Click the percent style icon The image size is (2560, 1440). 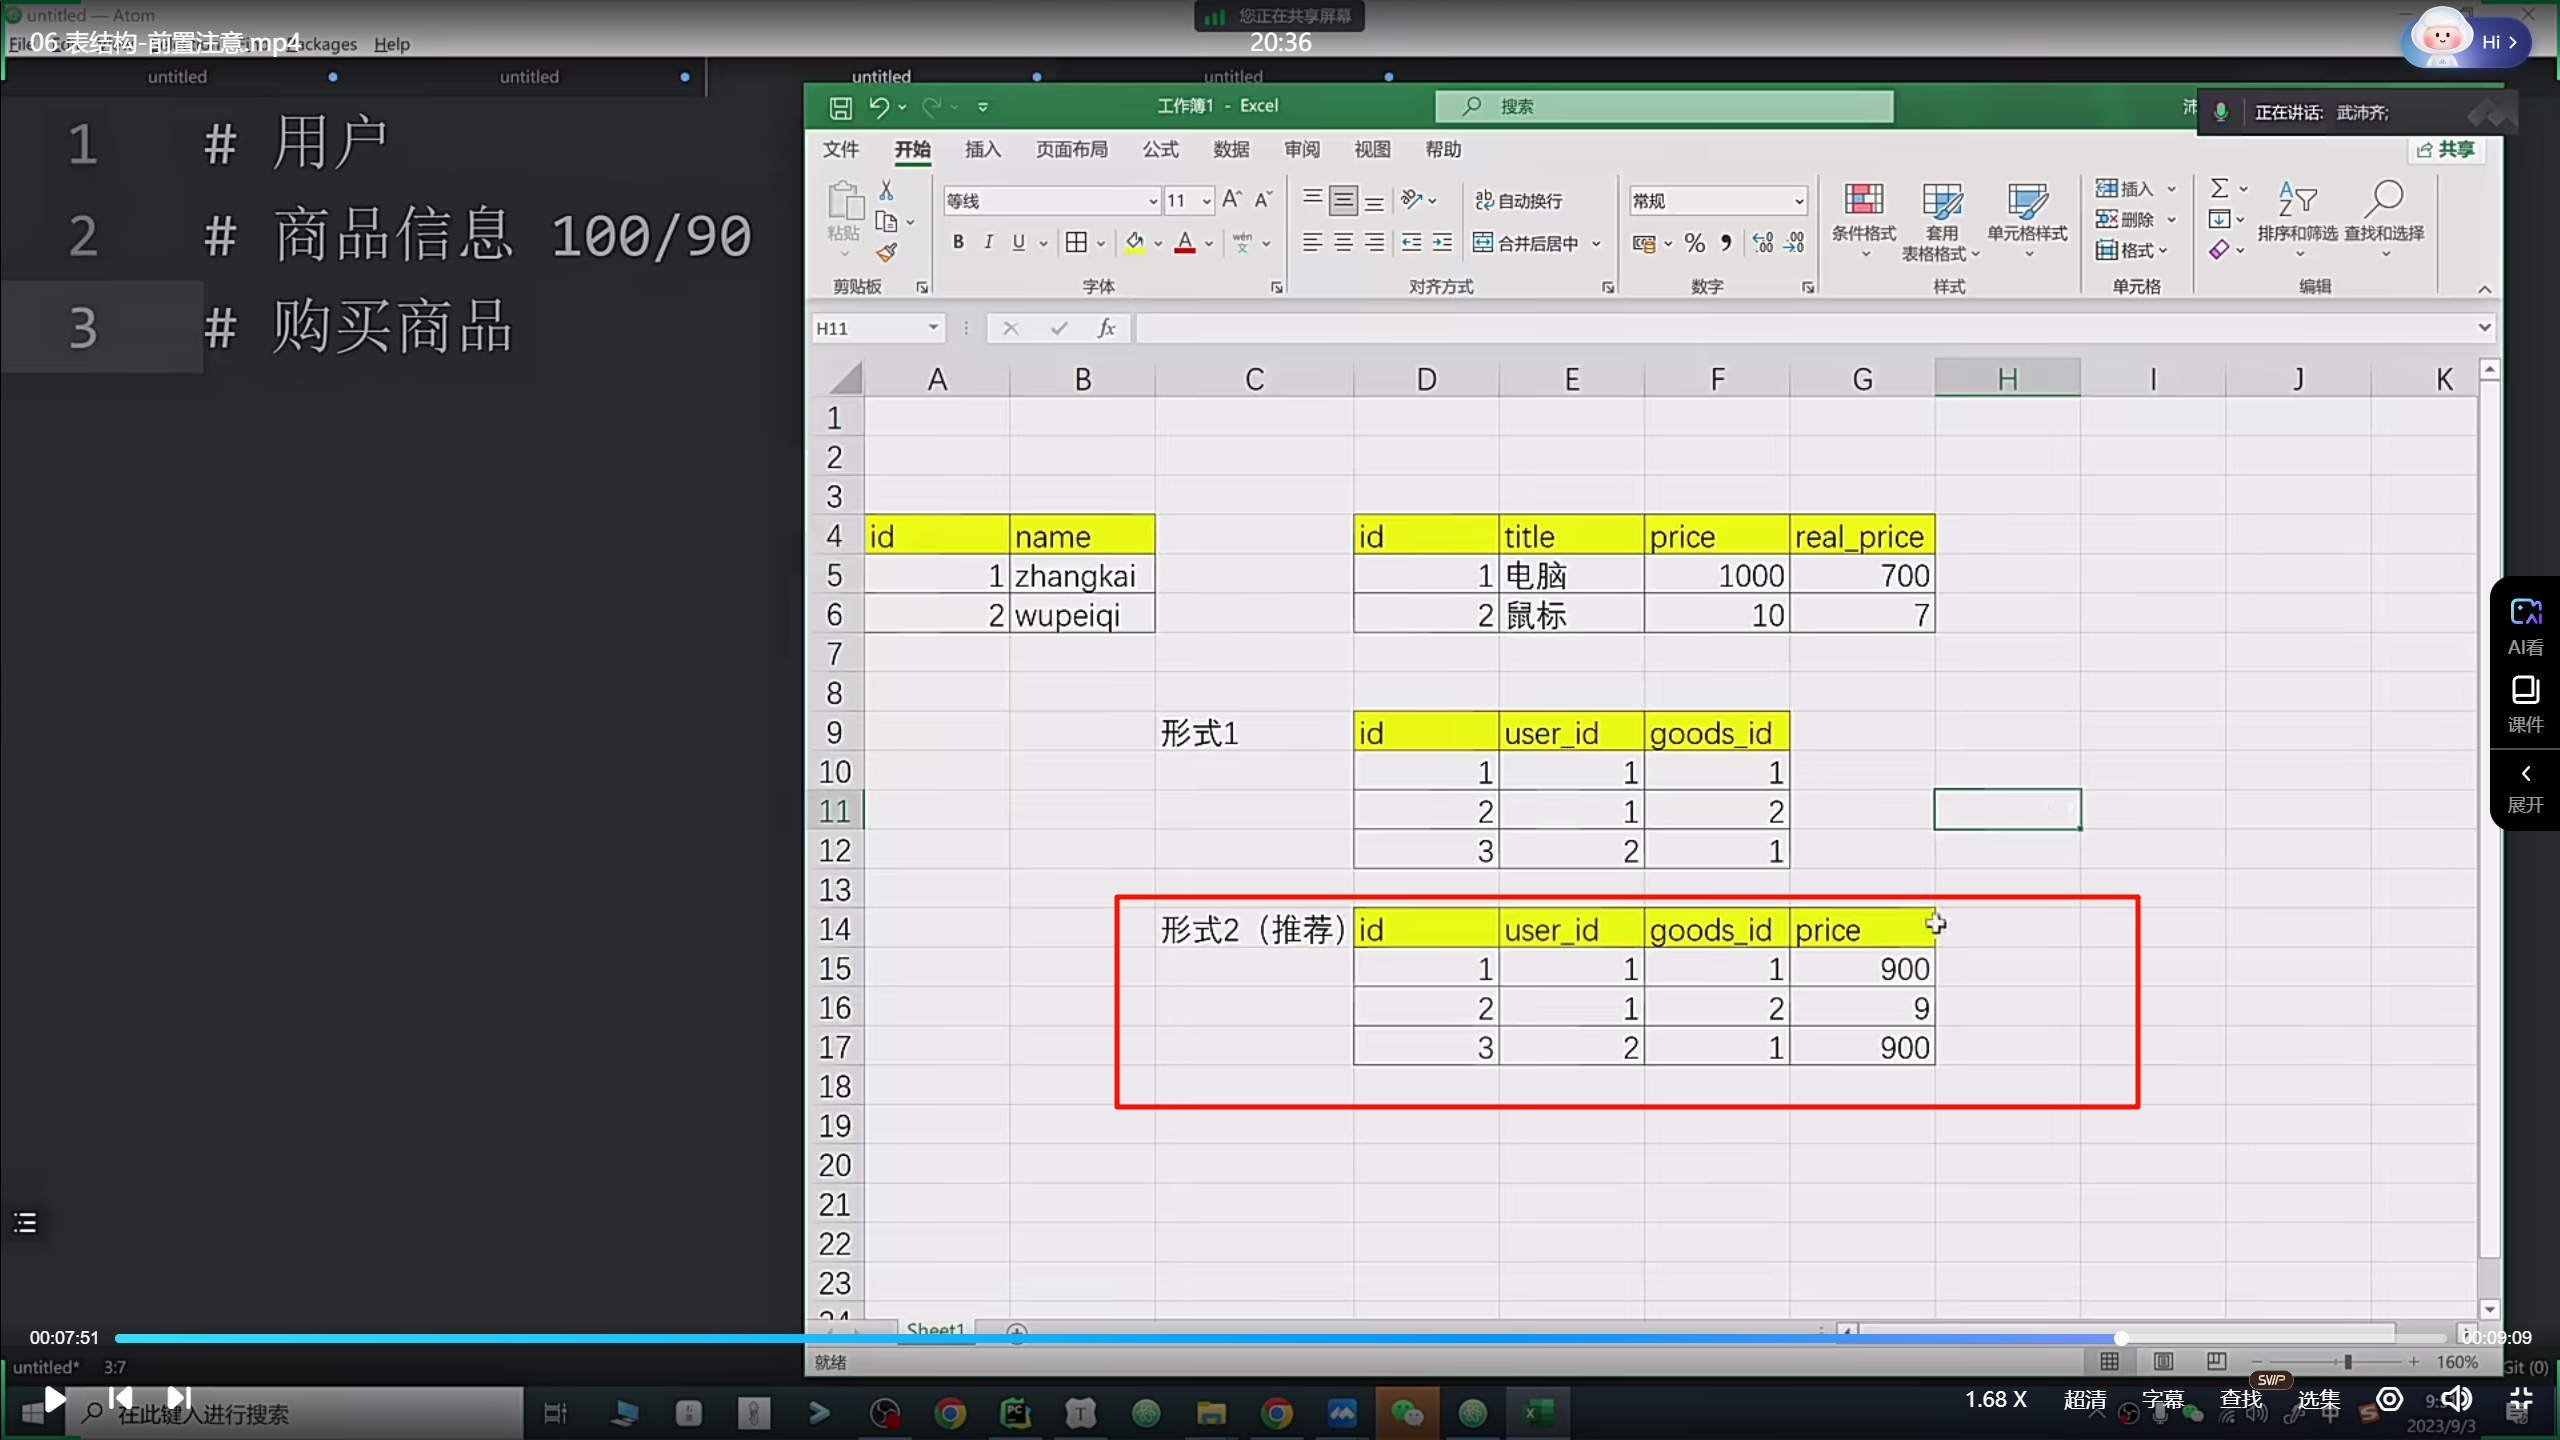[x=1694, y=243]
